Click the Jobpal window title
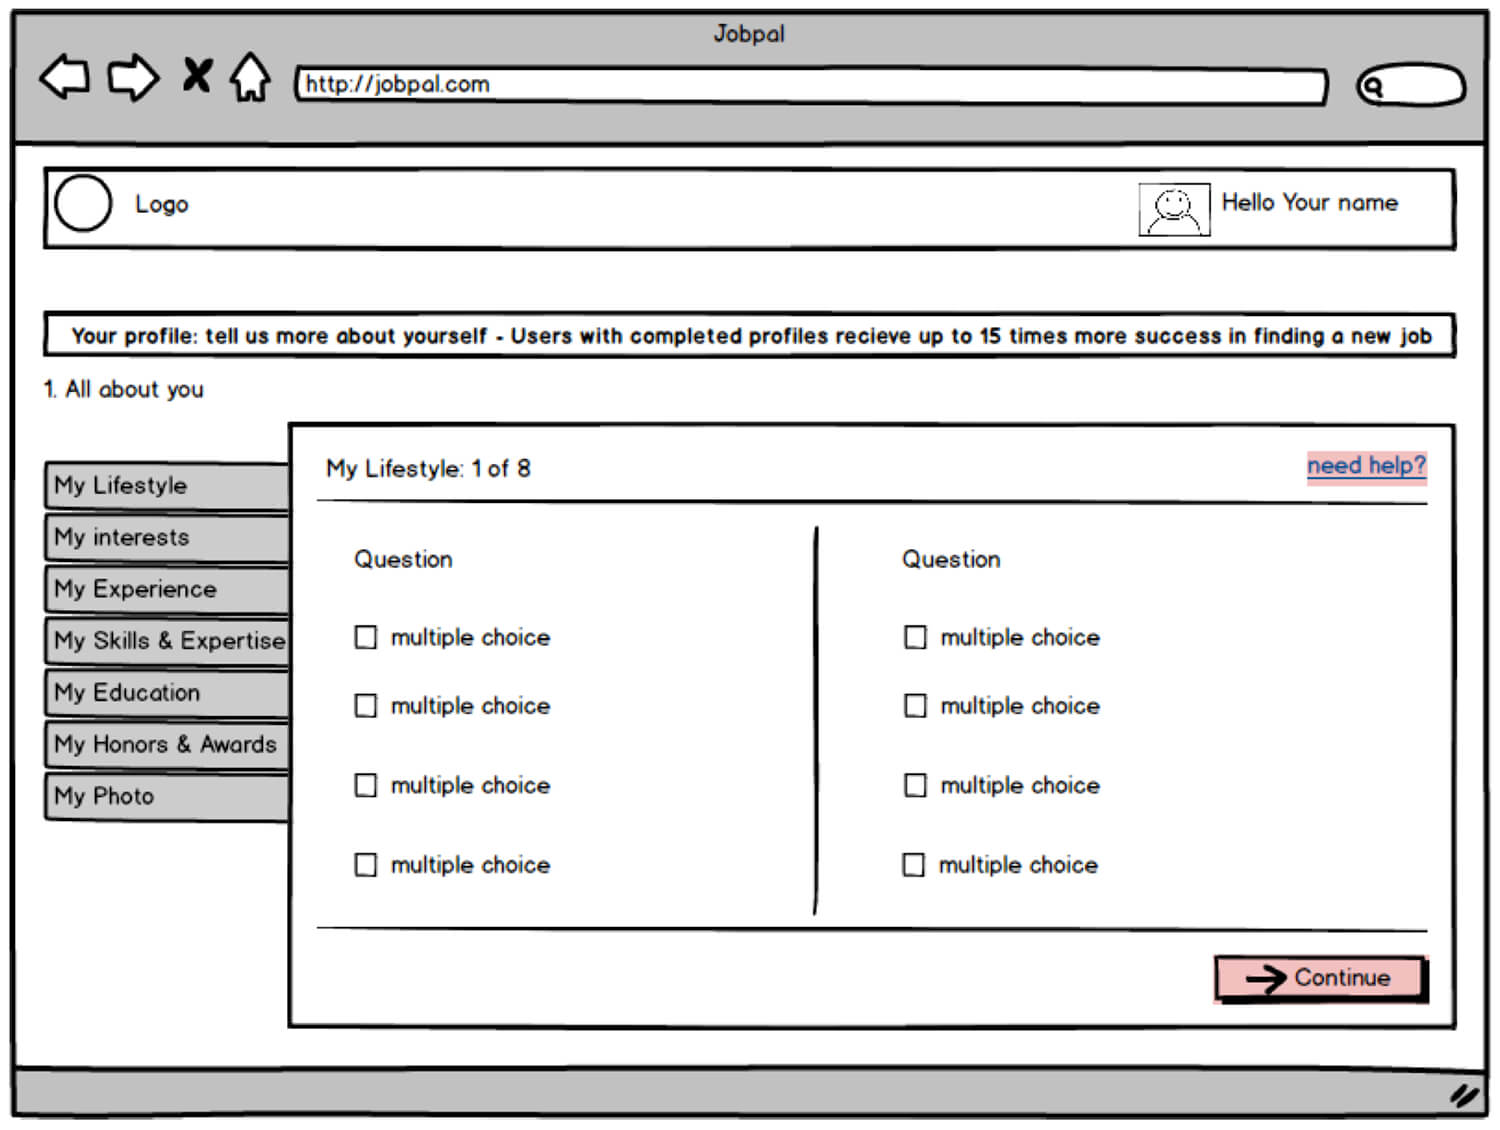Image resolution: width=1500 pixels, height=1130 pixels. 749,34
